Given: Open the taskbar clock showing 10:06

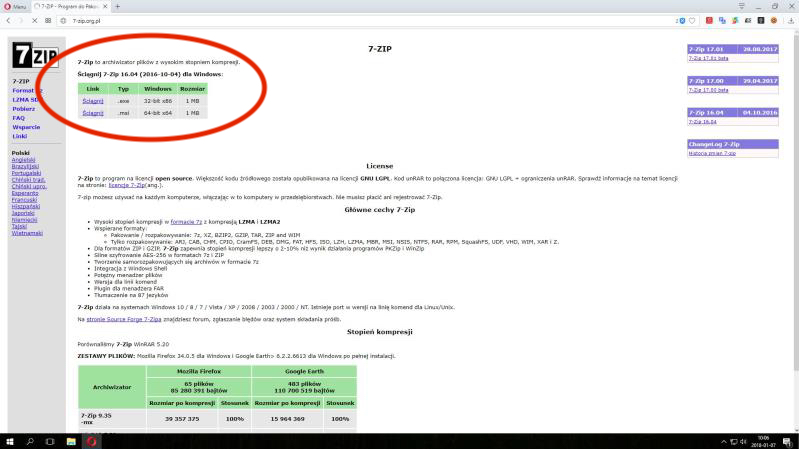Looking at the screenshot, I should click(x=763, y=441).
